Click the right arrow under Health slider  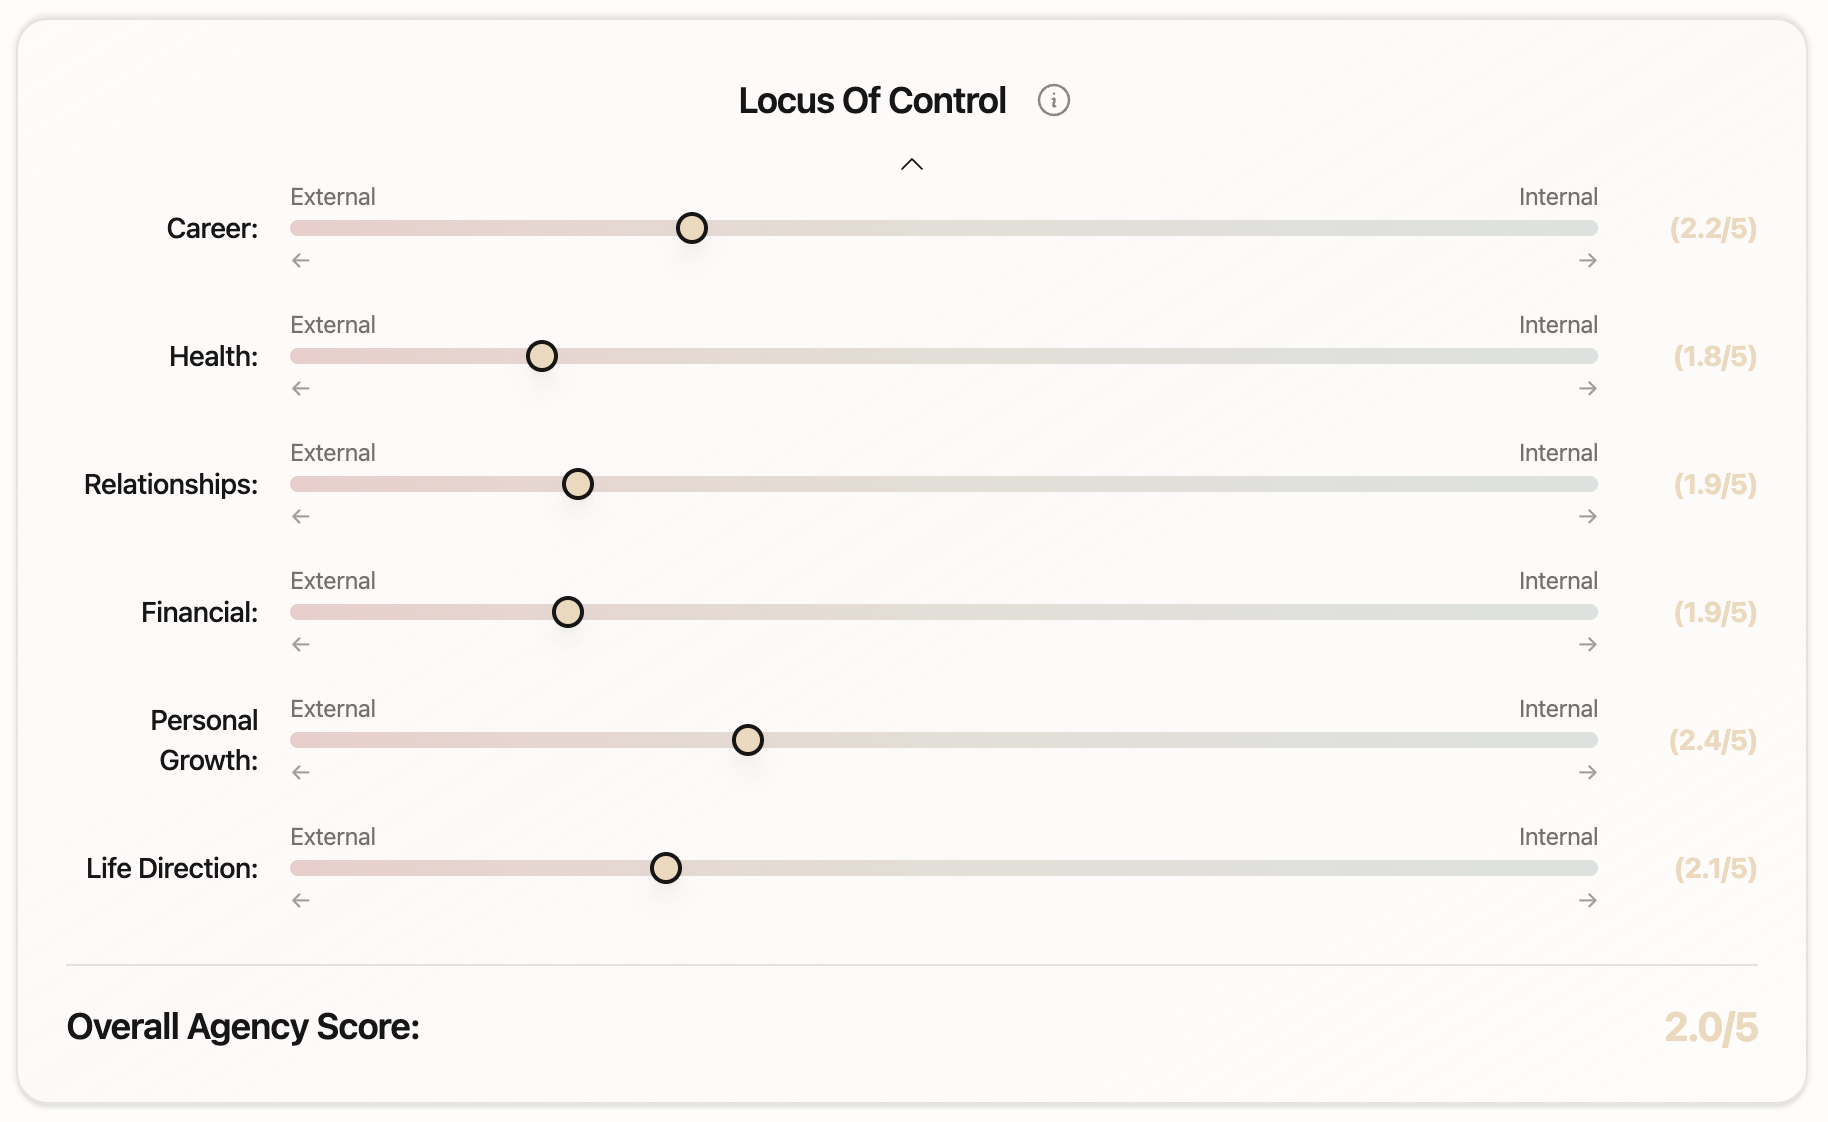[x=1587, y=388]
